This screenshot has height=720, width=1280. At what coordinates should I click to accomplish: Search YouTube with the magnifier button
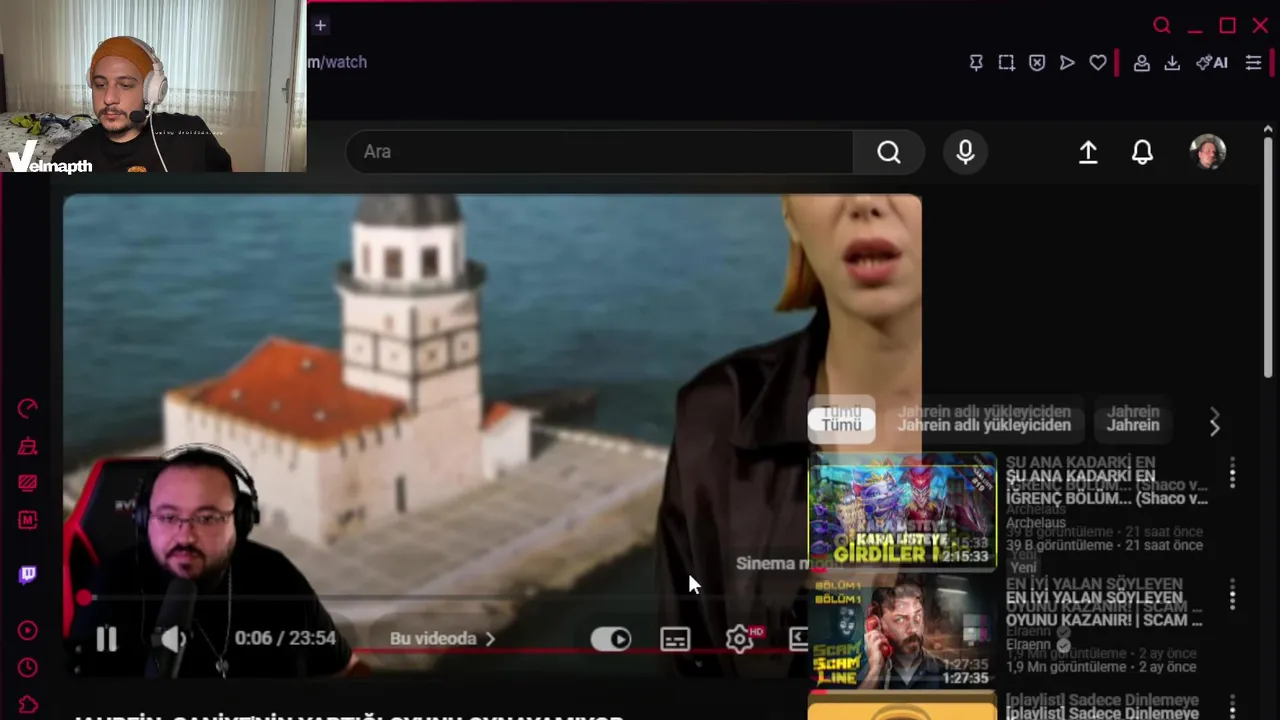tap(889, 152)
